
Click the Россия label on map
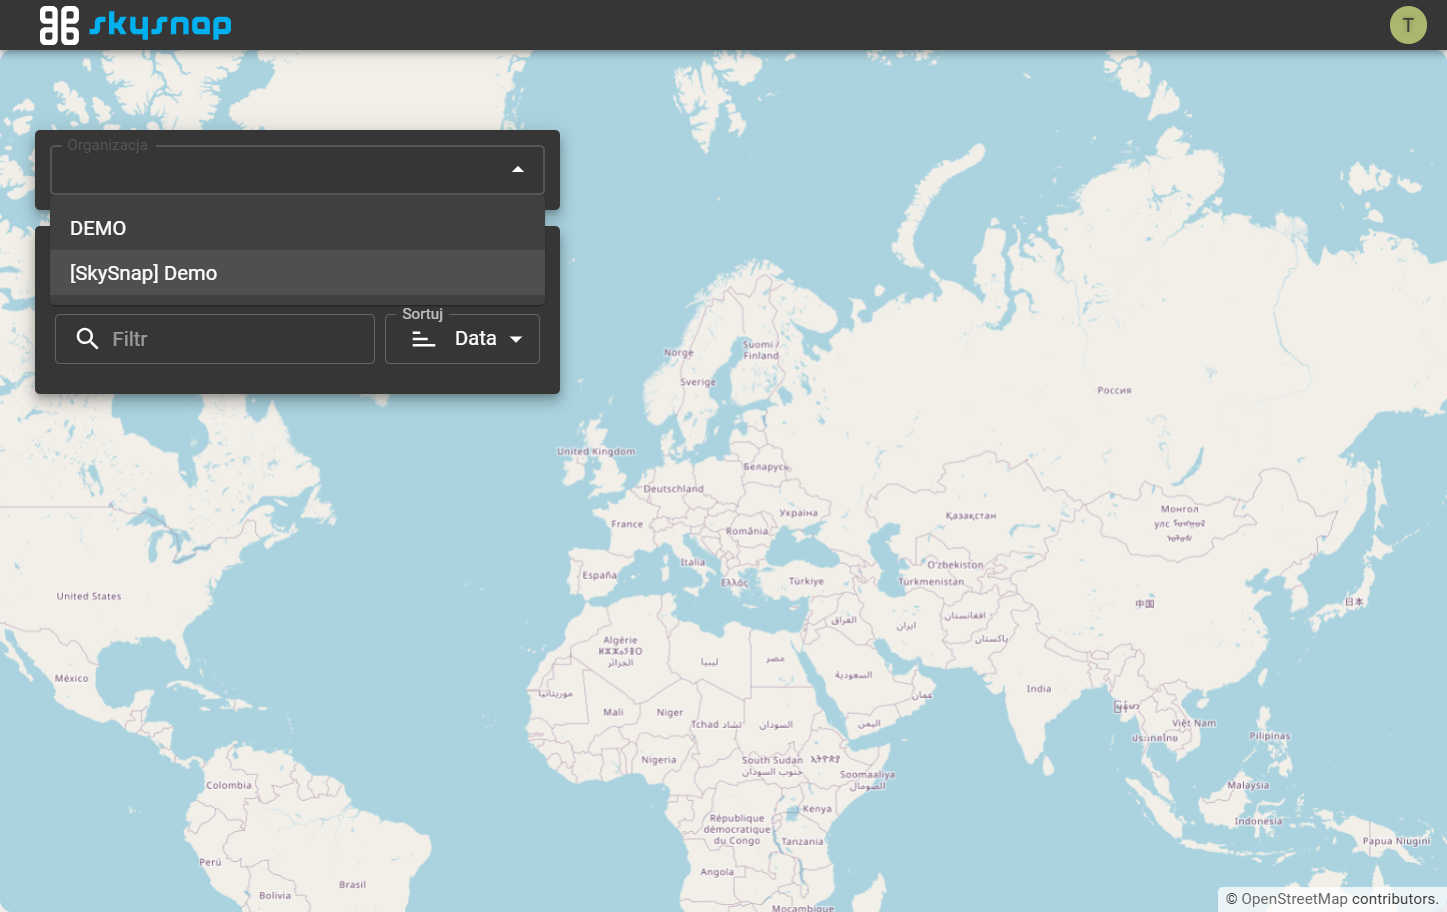click(1114, 391)
